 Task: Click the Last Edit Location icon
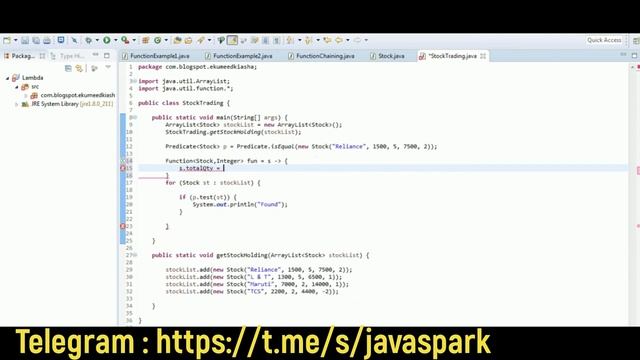pyautogui.click(x=327, y=40)
